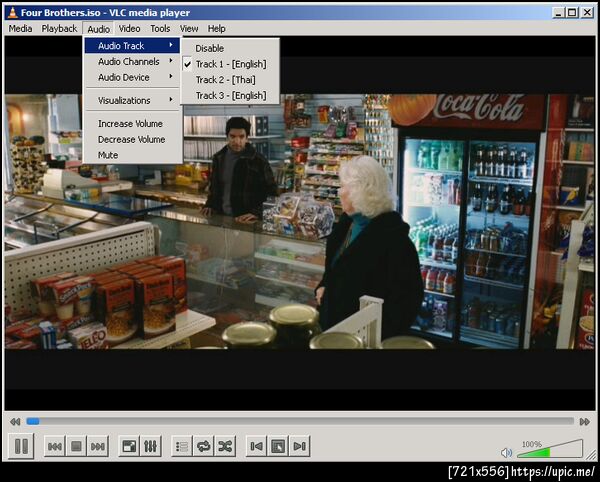
Task: Close the Audio menu
Action: (x=98, y=29)
